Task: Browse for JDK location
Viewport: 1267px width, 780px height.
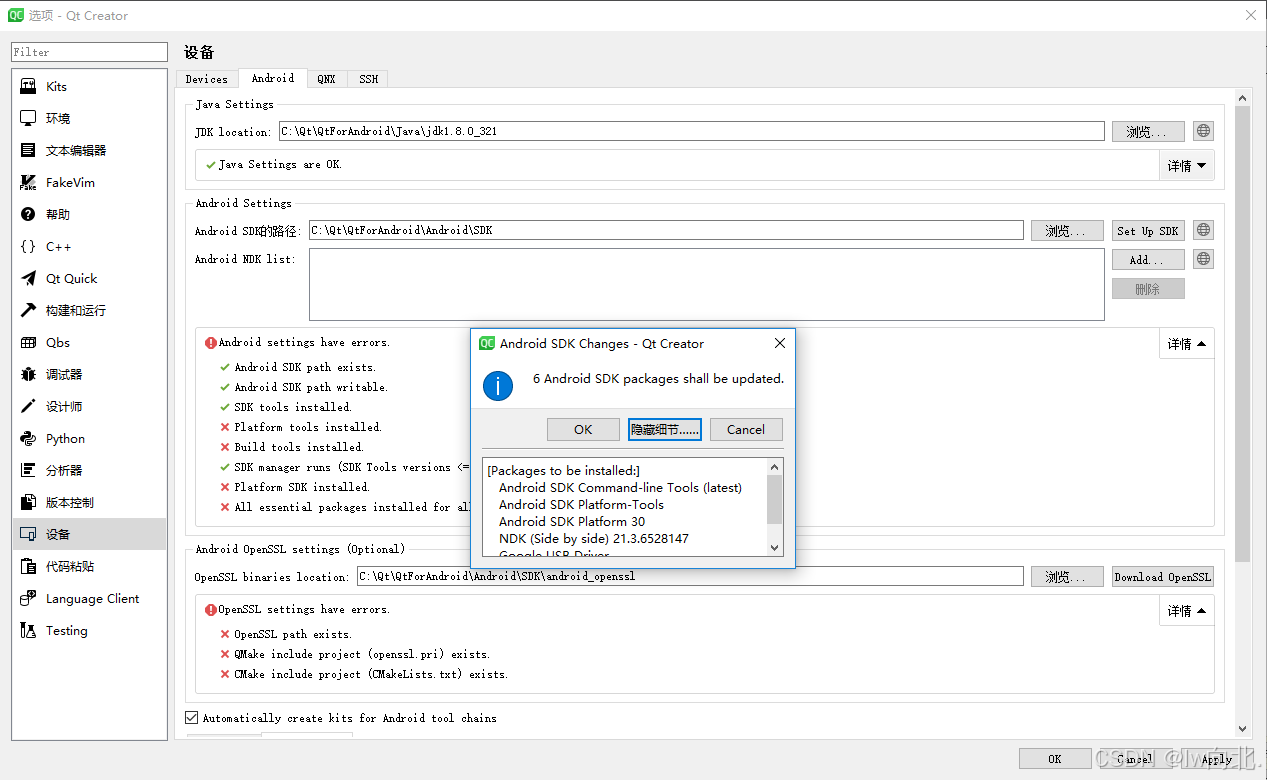Action: (1148, 131)
